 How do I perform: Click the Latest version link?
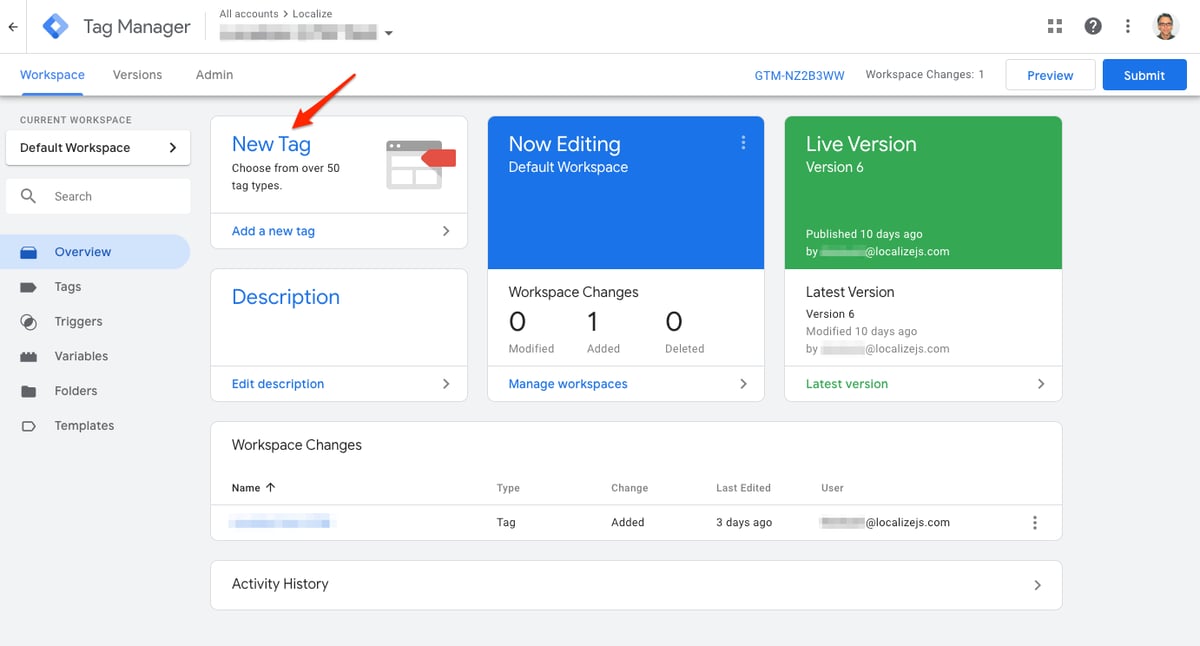coord(847,384)
